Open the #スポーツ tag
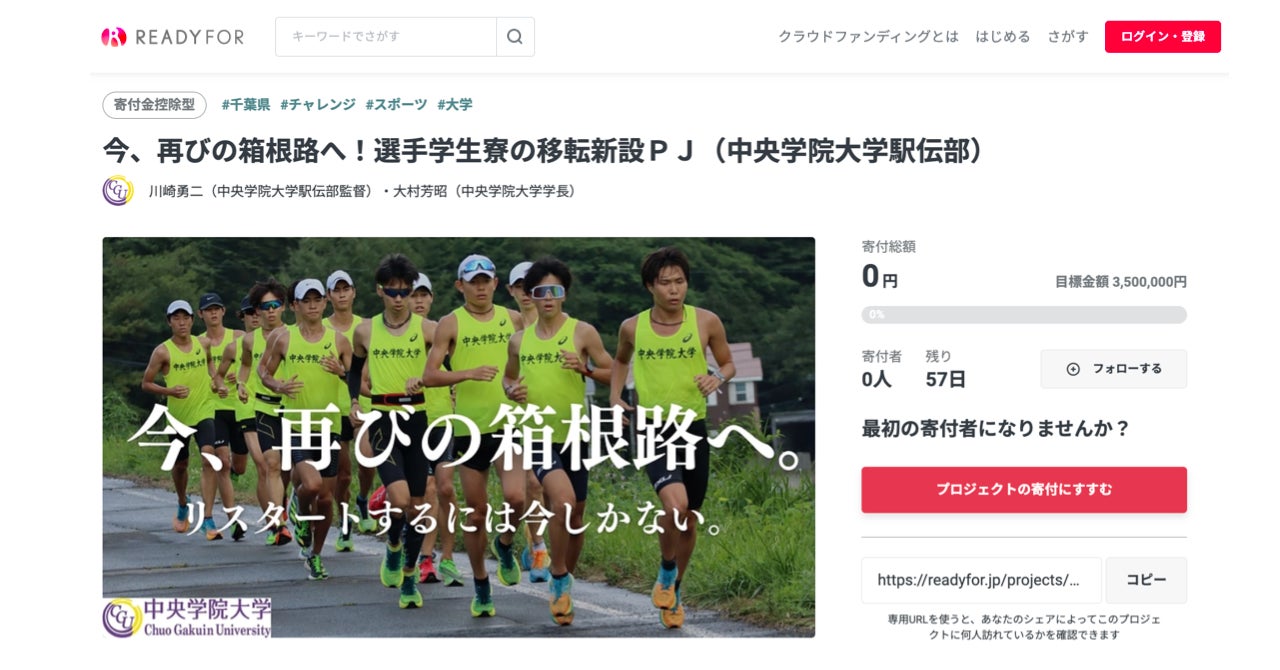Image resolution: width=1280 pixels, height=670 pixels. [x=396, y=105]
